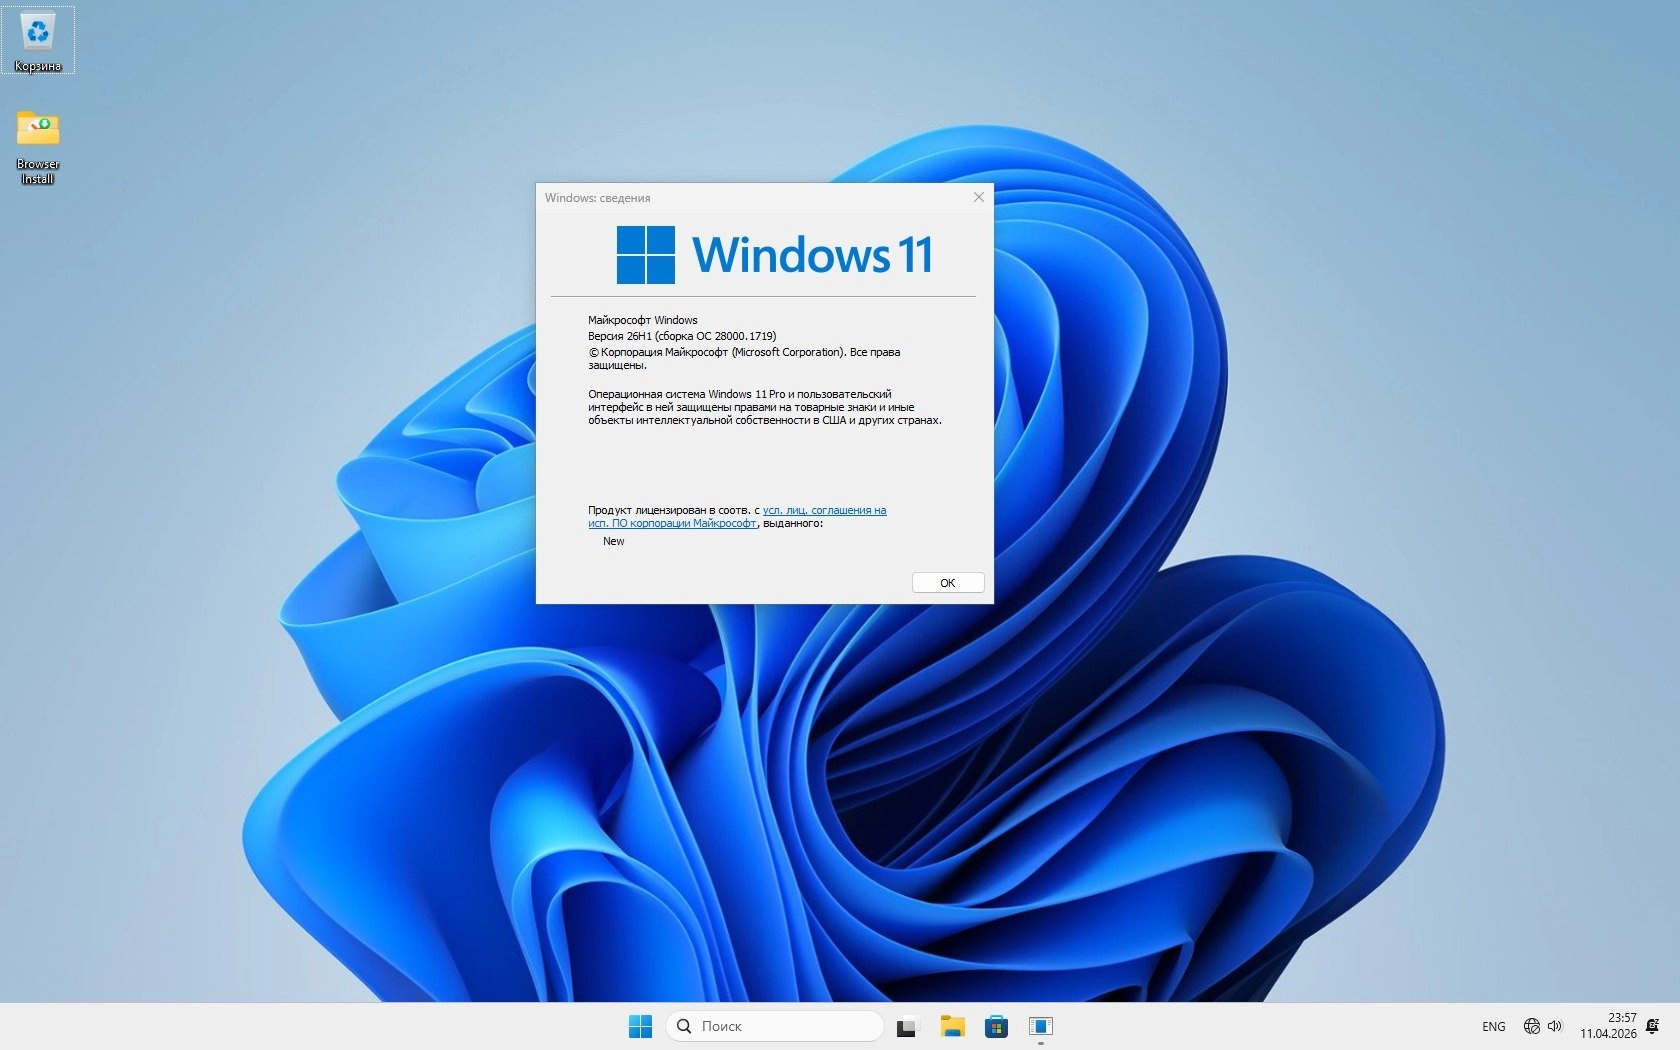Open the clock and date flyout
The width and height of the screenshot is (1680, 1050).
click(1608, 1026)
